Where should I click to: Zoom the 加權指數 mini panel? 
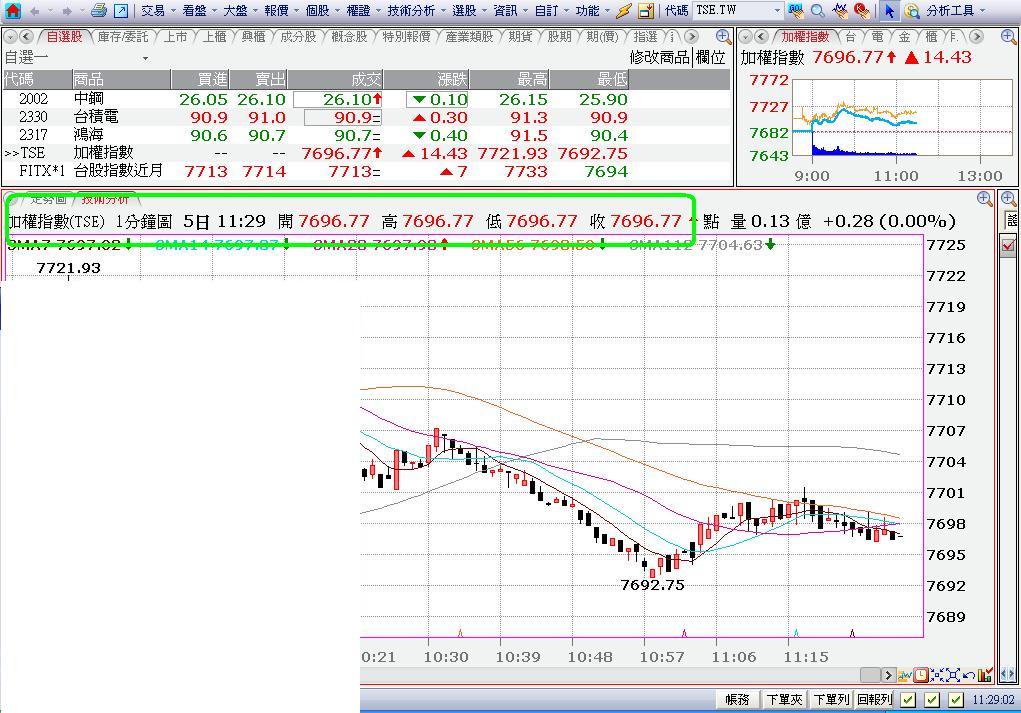coord(1008,37)
